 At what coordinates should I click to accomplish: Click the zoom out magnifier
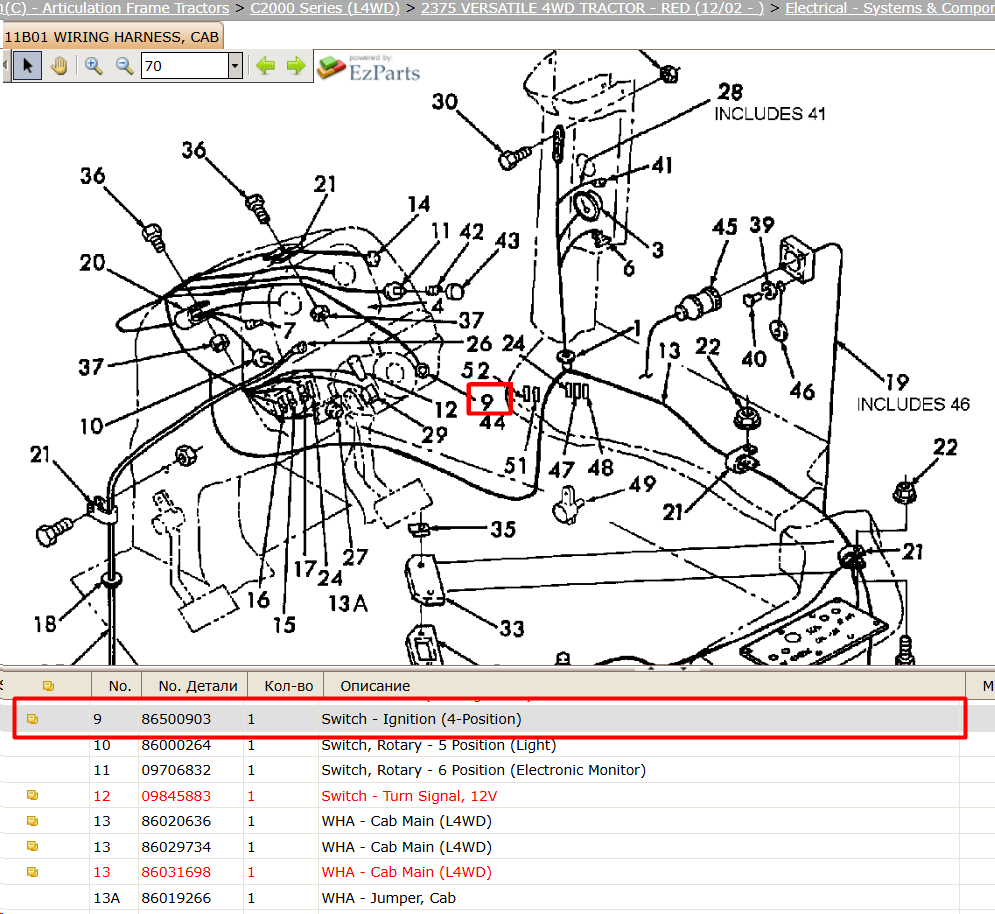click(124, 66)
